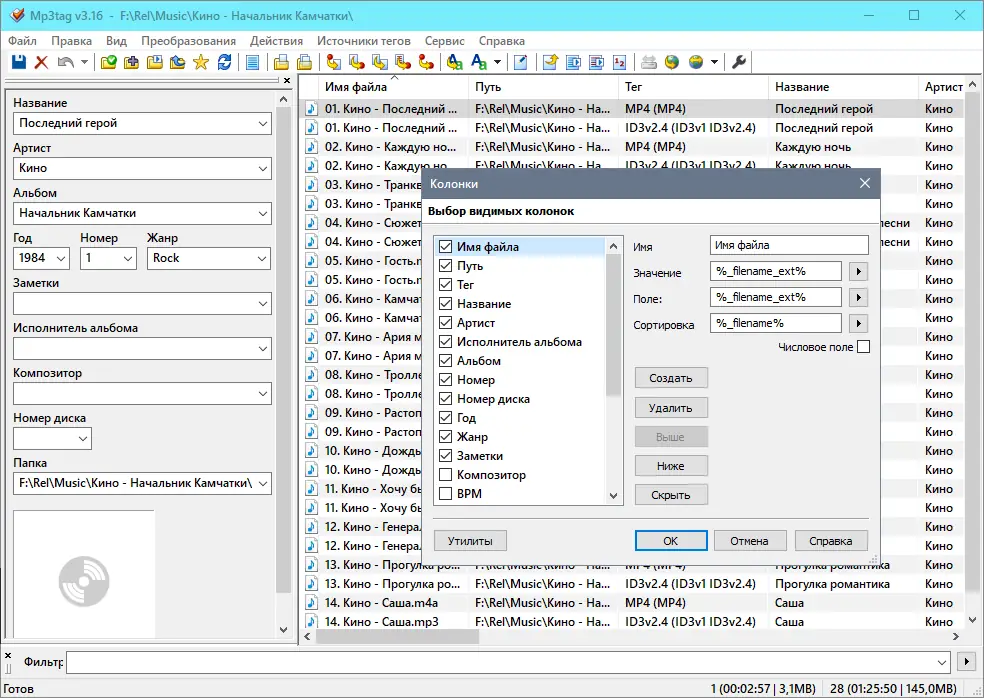Click the Создать button
The width and height of the screenshot is (984, 698).
[x=671, y=378]
